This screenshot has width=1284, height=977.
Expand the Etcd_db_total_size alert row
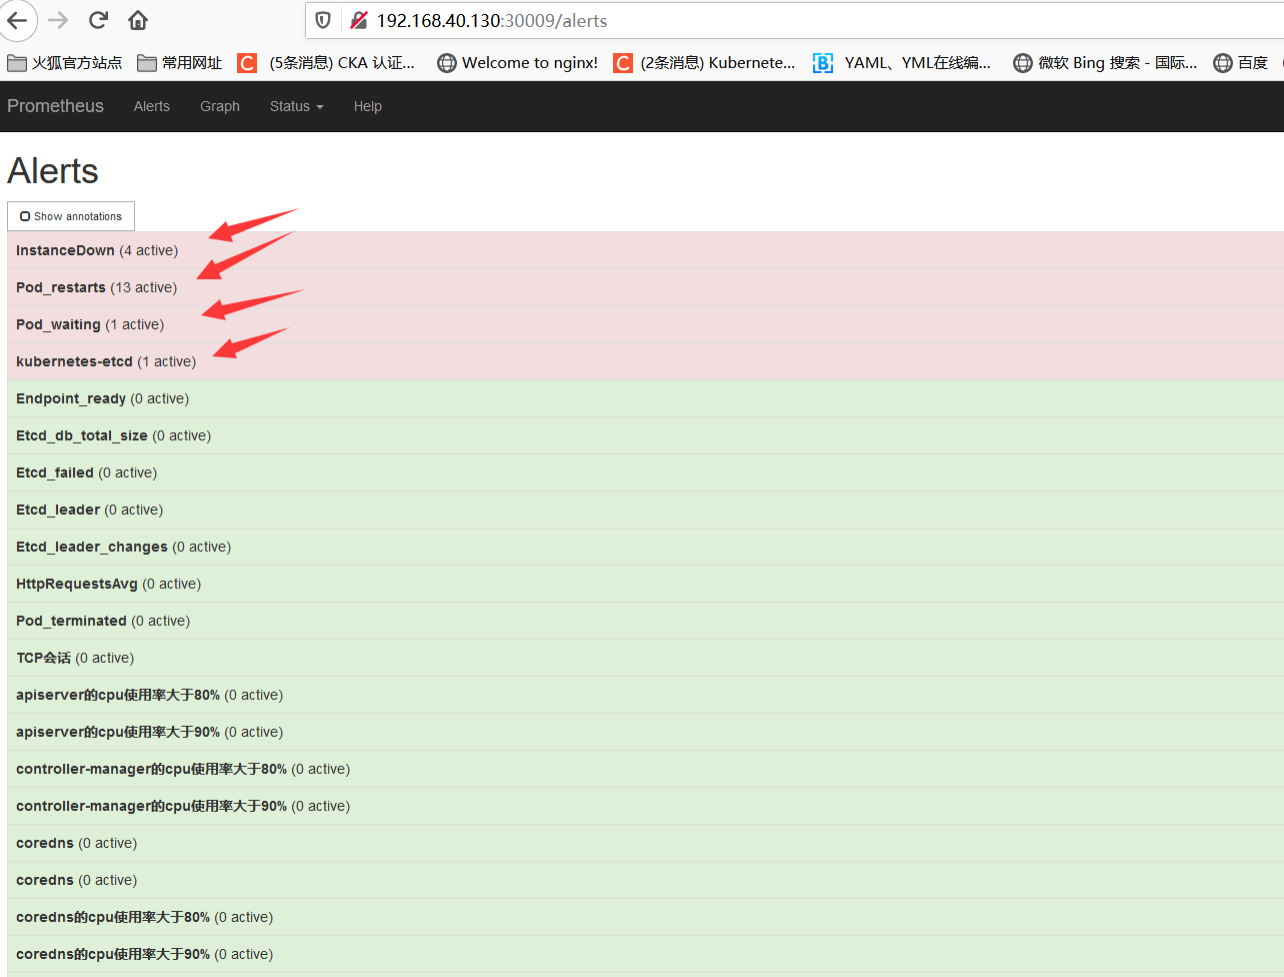(x=645, y=435)
